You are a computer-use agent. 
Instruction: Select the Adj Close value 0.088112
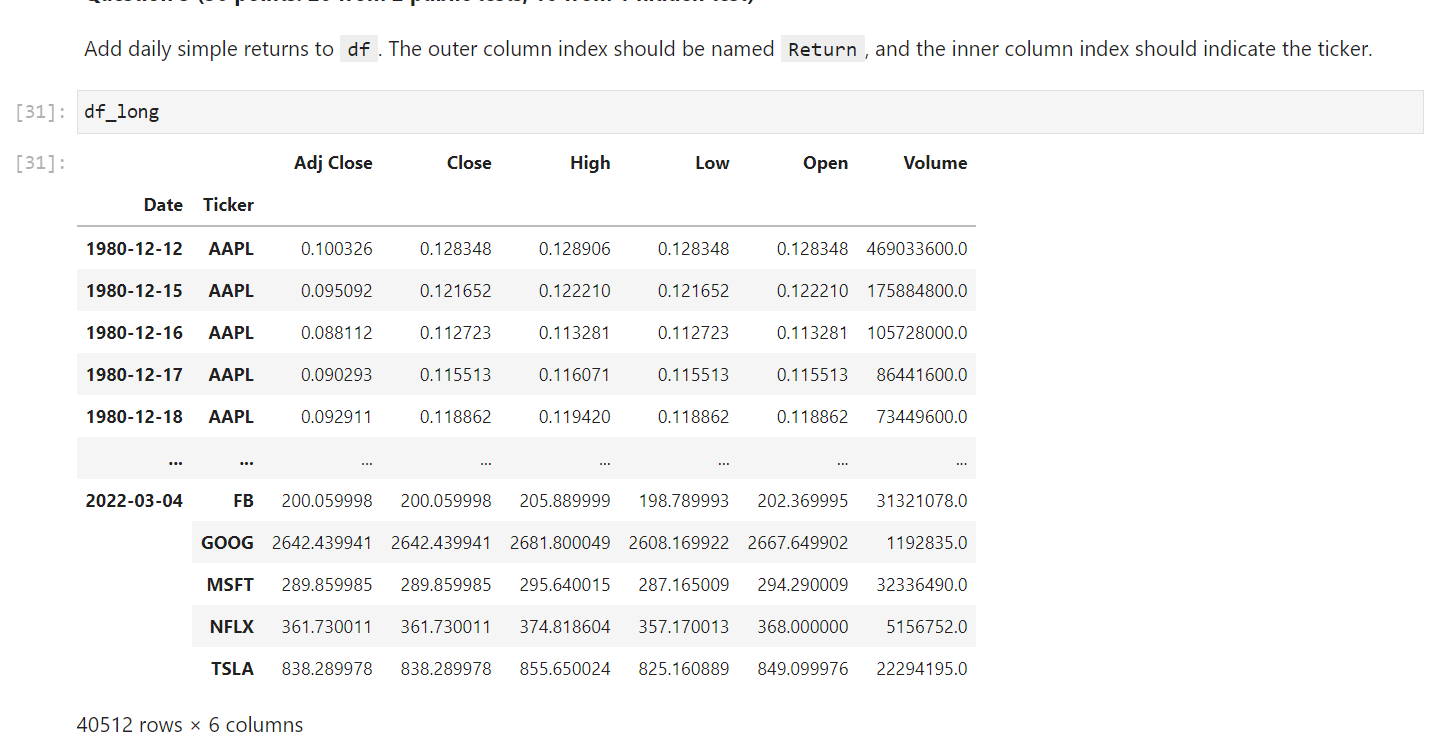[x=337, y=333]
